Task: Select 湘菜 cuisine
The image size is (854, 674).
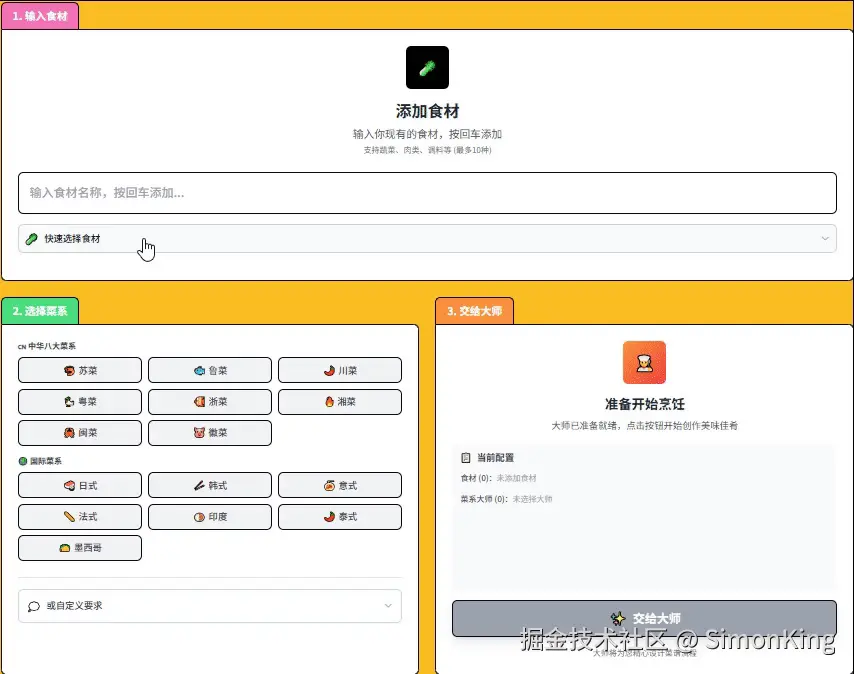Action: click(340, 402)
